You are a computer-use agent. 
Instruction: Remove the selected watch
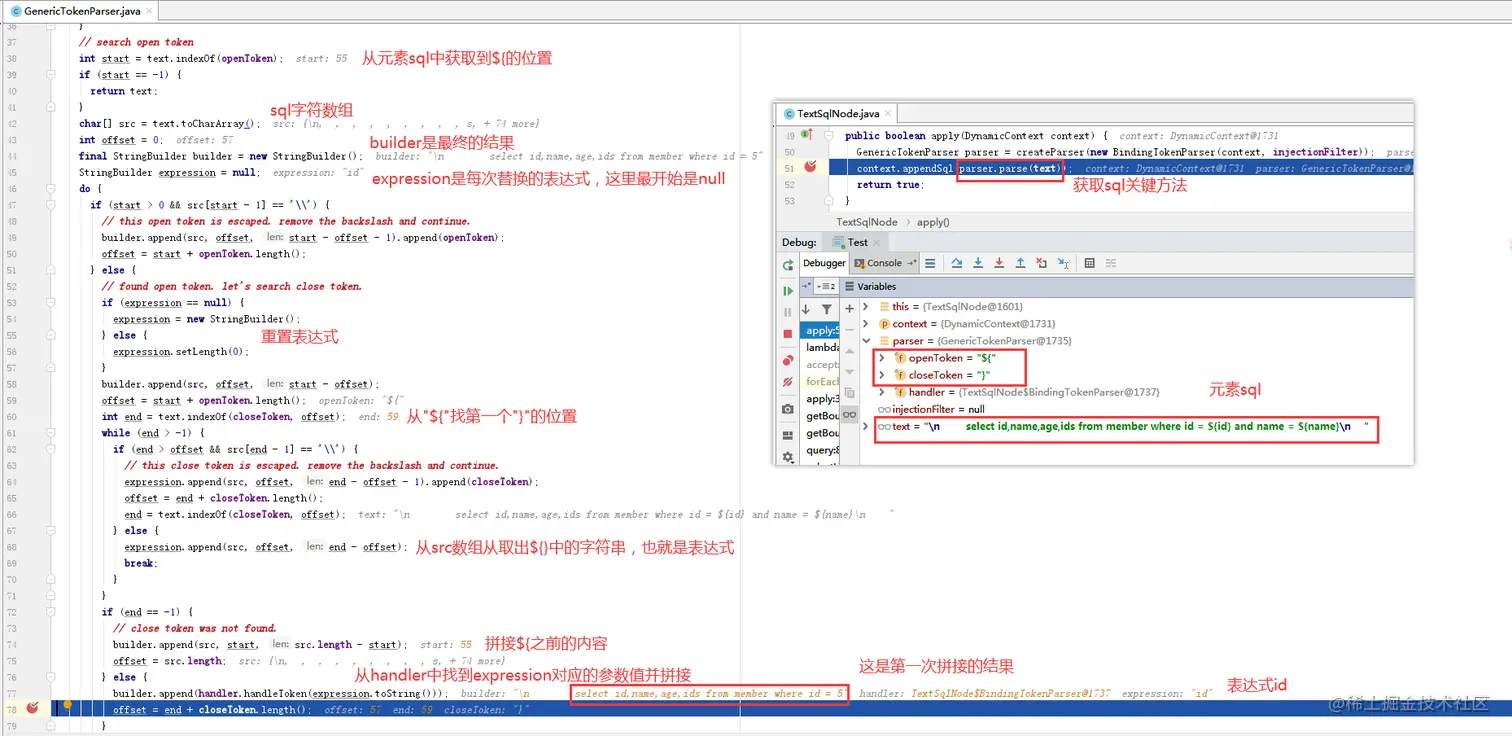(850, 330)
